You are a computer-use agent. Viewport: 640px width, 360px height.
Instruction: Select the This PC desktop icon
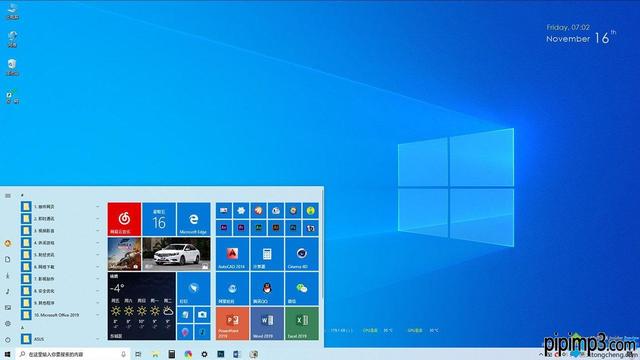13,11
